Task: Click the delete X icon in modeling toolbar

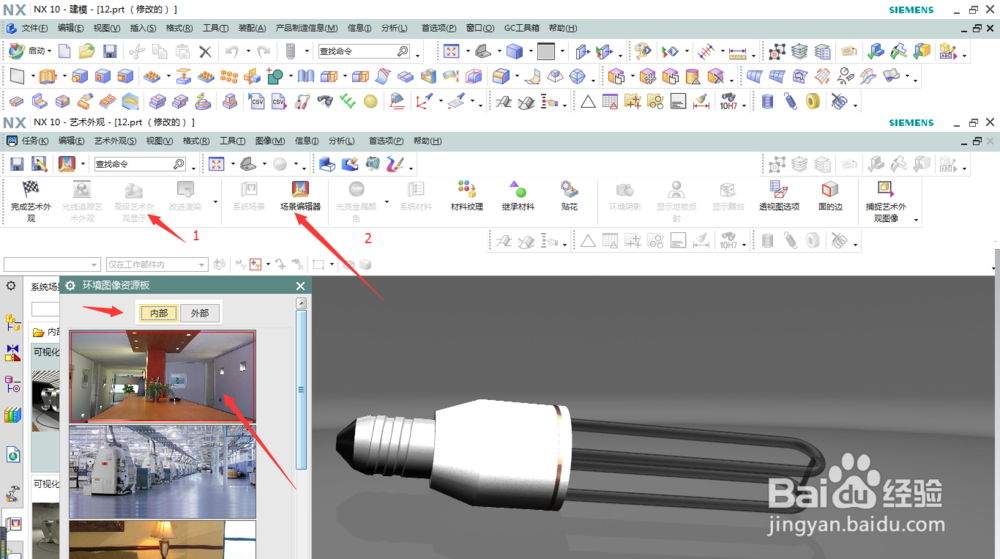Action: pos(205,52)
